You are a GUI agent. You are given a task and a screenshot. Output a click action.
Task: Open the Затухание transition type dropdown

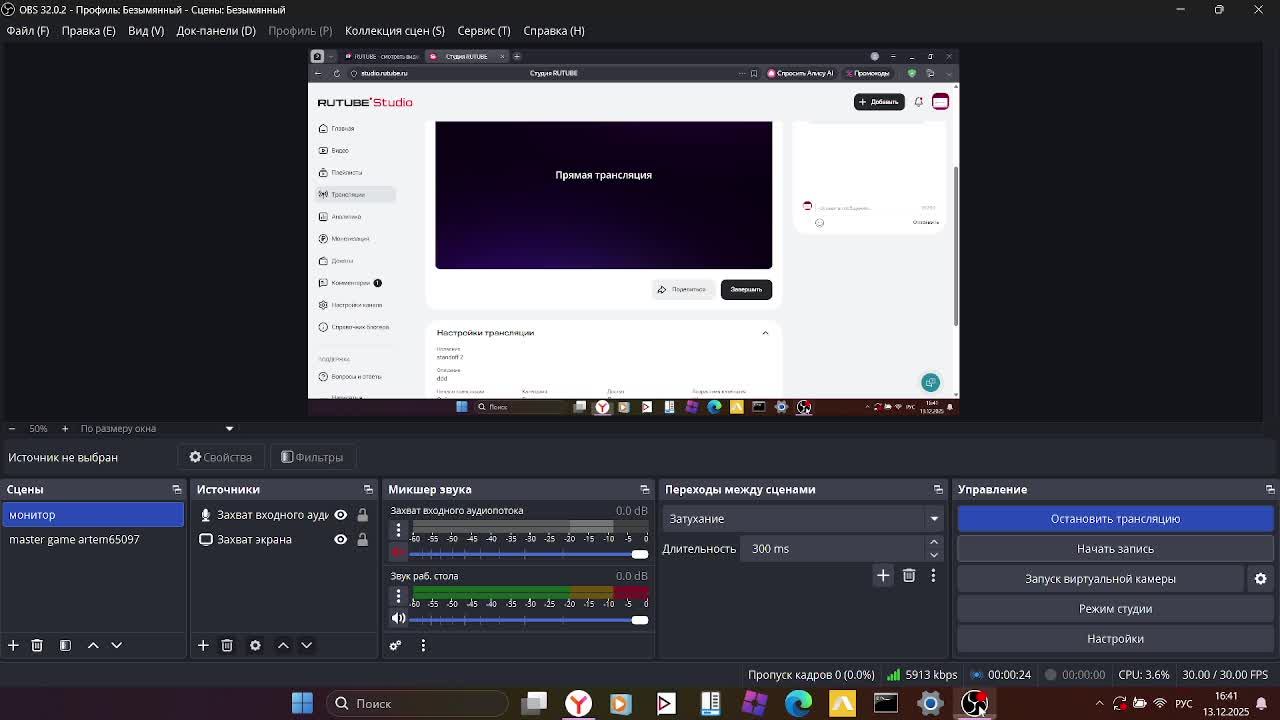tap(803, 518)
